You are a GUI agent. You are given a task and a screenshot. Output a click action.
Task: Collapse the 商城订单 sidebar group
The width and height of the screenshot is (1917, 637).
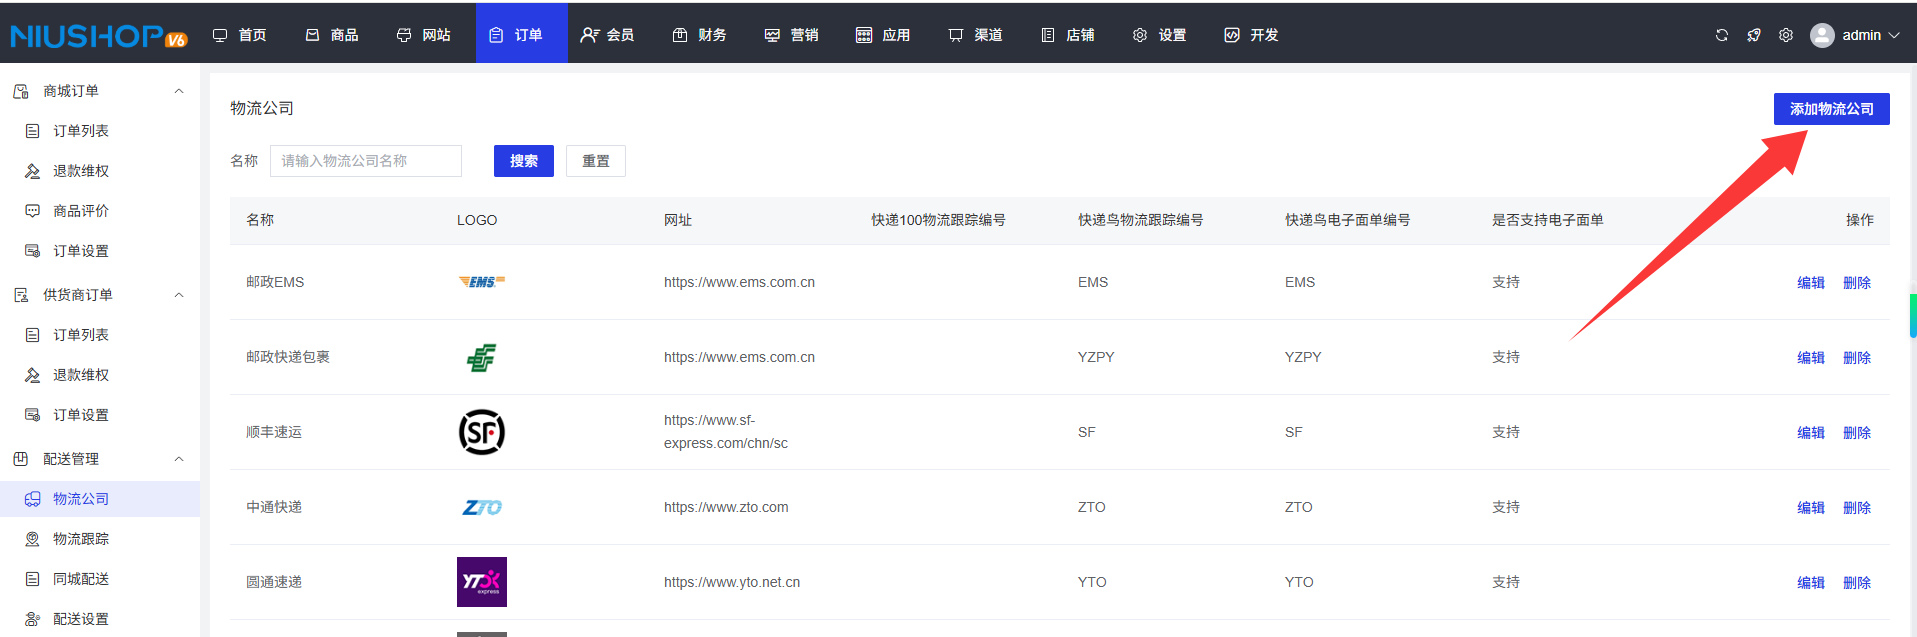tap(179, 91)
